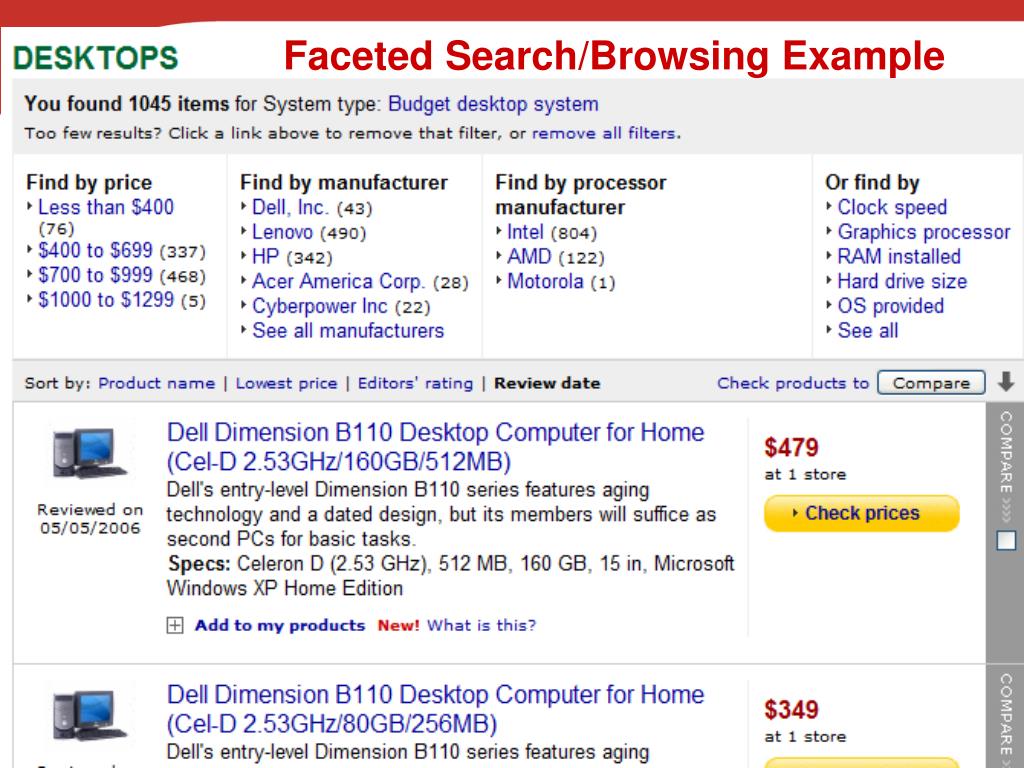Image resolution: width=1024 pixels, height=768 pixels.
Task: Sort results by Product name
Action: tap(157, 383)
